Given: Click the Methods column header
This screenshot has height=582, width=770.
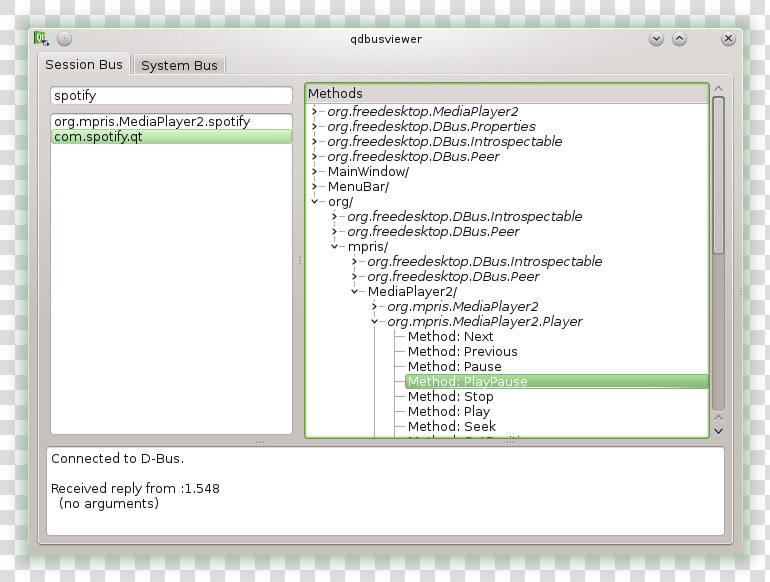Looking at the screenshot, I should 507,93.
